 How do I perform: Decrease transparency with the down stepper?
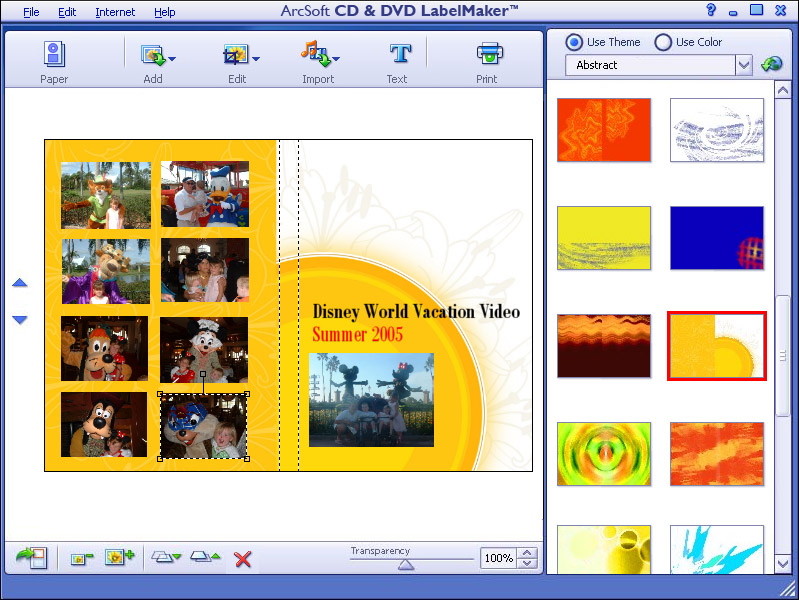coord(527,563)
